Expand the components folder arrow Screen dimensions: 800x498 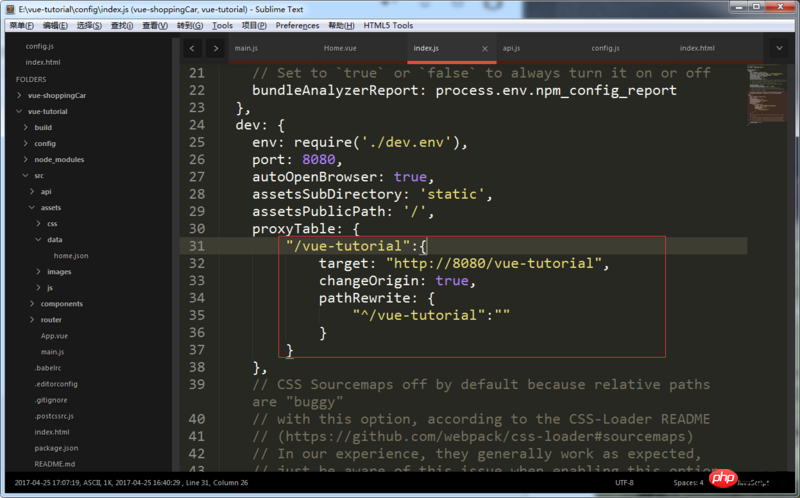tap(32, 304)
